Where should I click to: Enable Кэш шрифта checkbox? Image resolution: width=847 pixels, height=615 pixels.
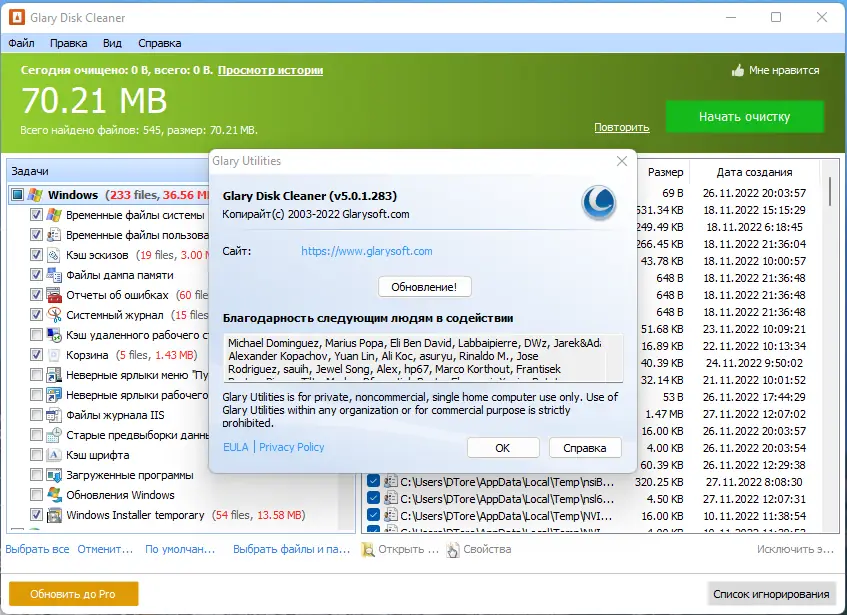[x=36, y=455]
